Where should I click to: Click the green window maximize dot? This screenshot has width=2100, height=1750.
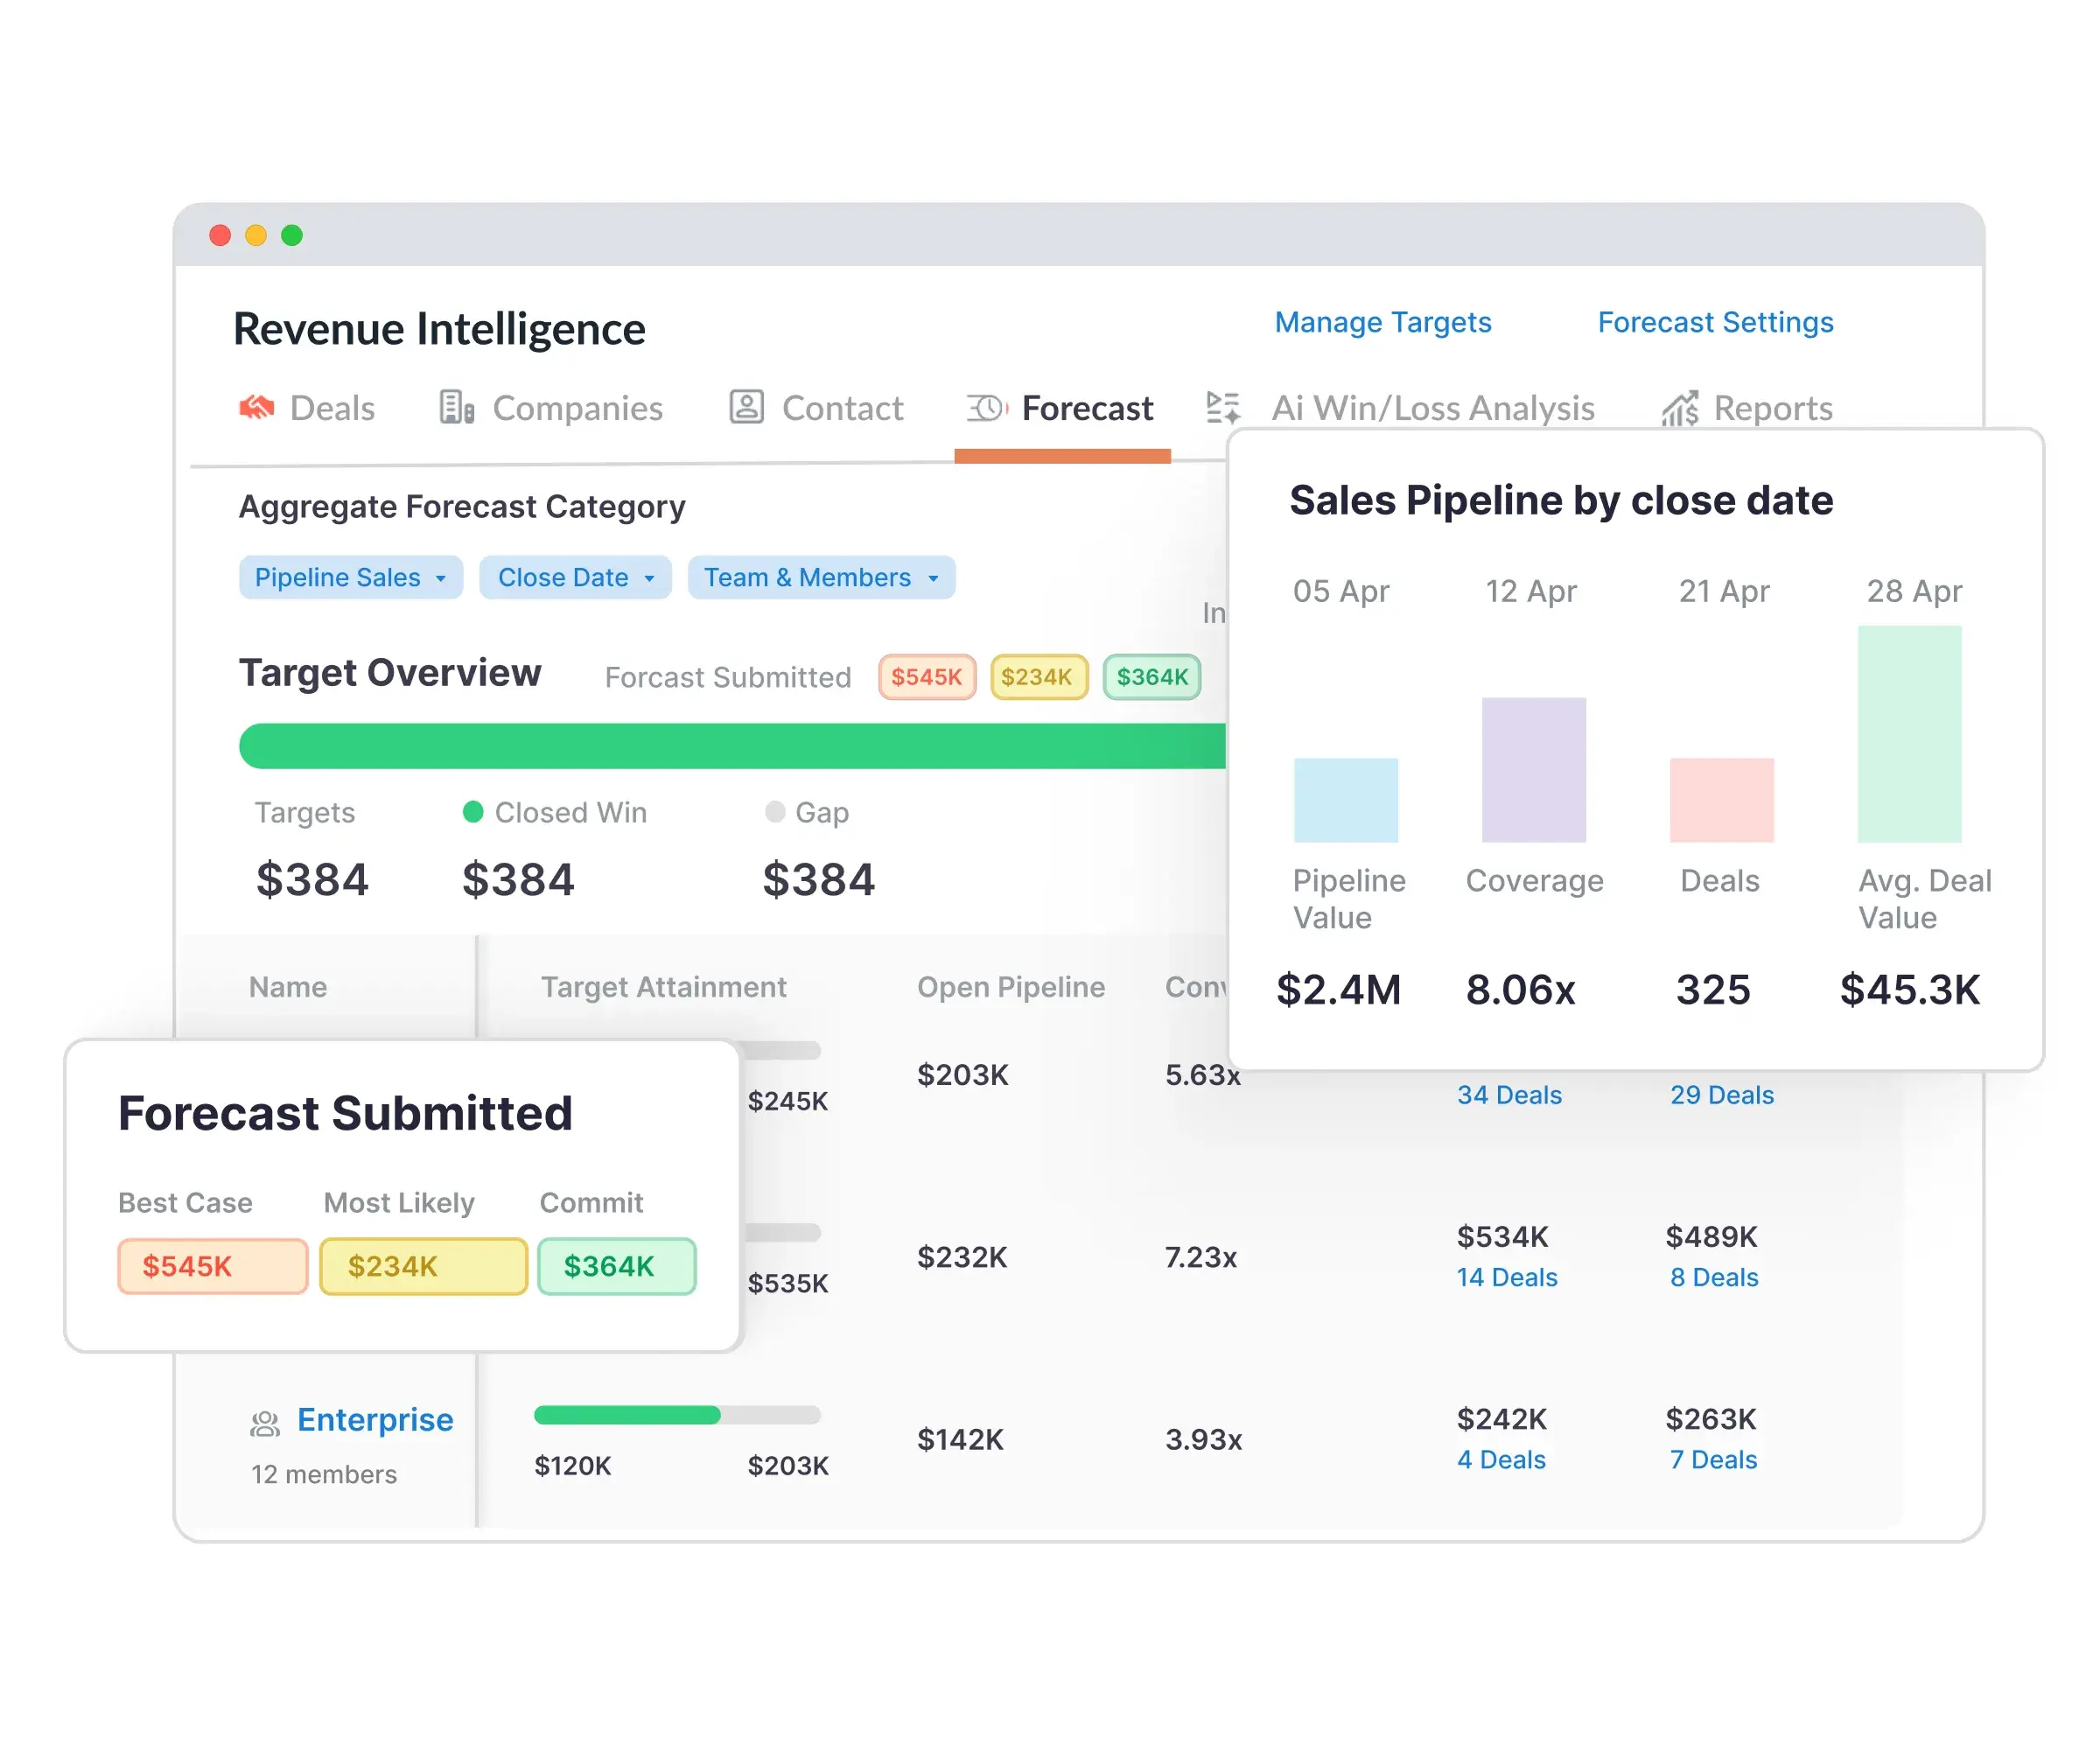tap(292, 235)
